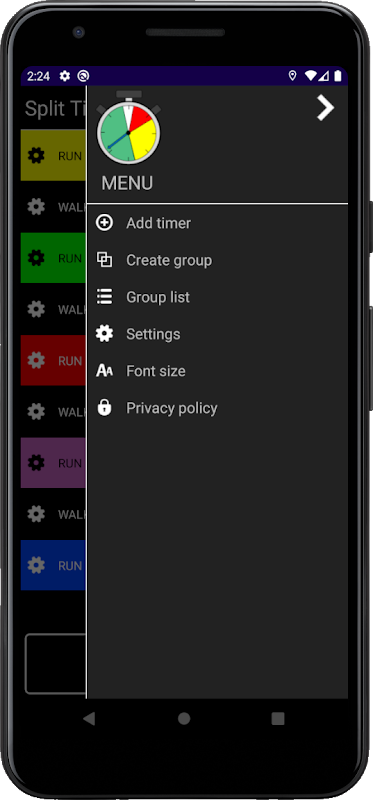This screenshot has width=373, height=800.
Task: Click the overlapping squares Create group icon
Action: pyautogui.click(x=105, y=260)
